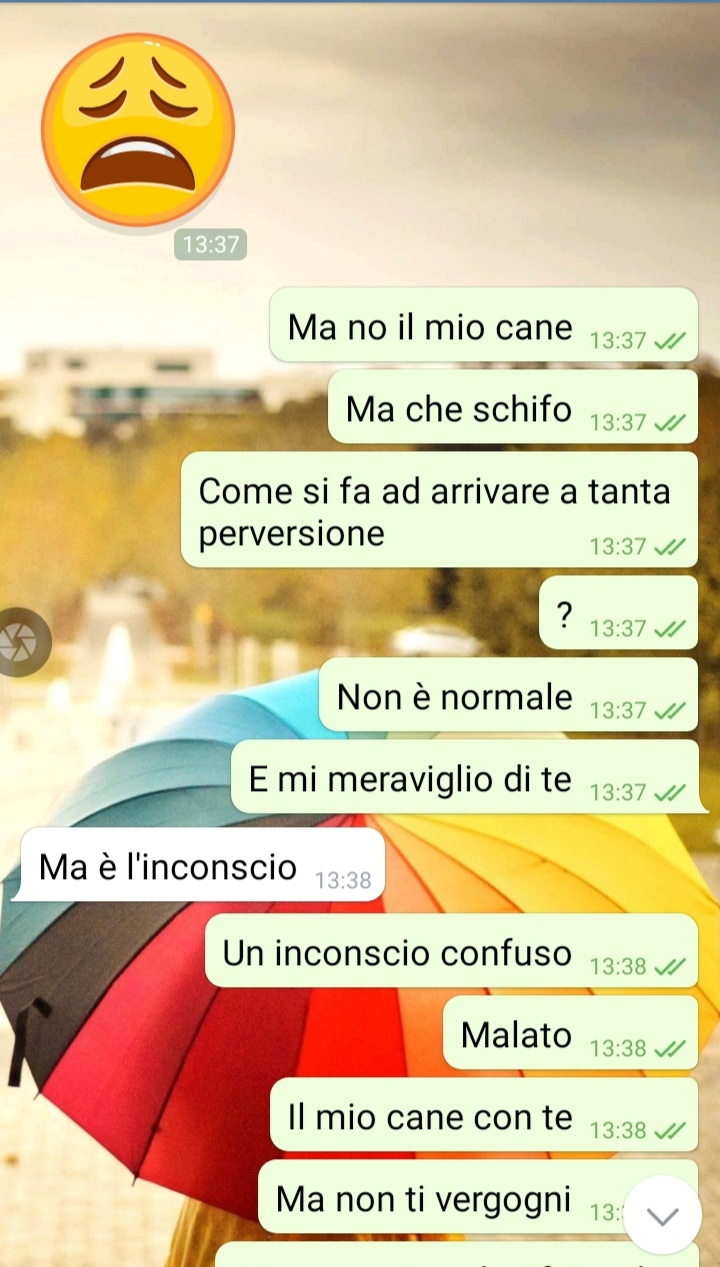Image resolution: width=720 pixels, height=1267 pixels.
Task: Tap the 'Un inconscio confuso' message
Action: 451,951
